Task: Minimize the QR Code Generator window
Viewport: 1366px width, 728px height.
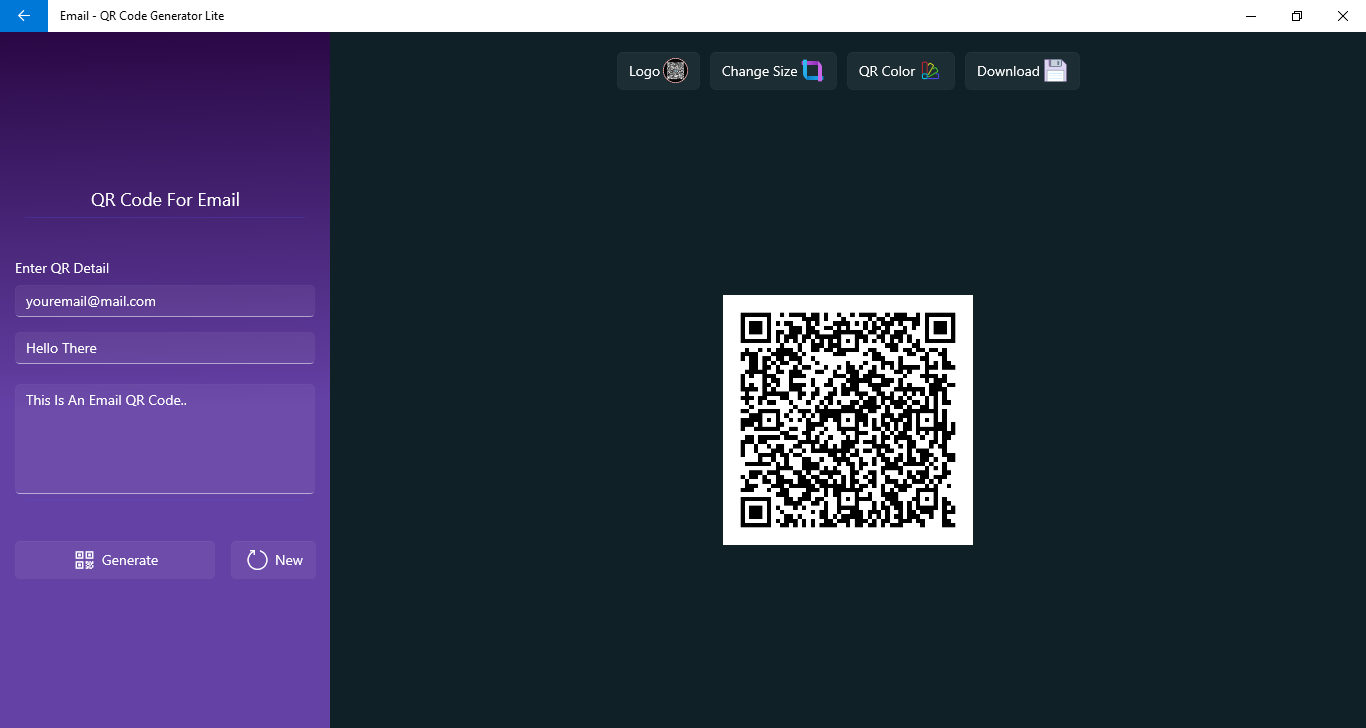Action: point(1251,16)
